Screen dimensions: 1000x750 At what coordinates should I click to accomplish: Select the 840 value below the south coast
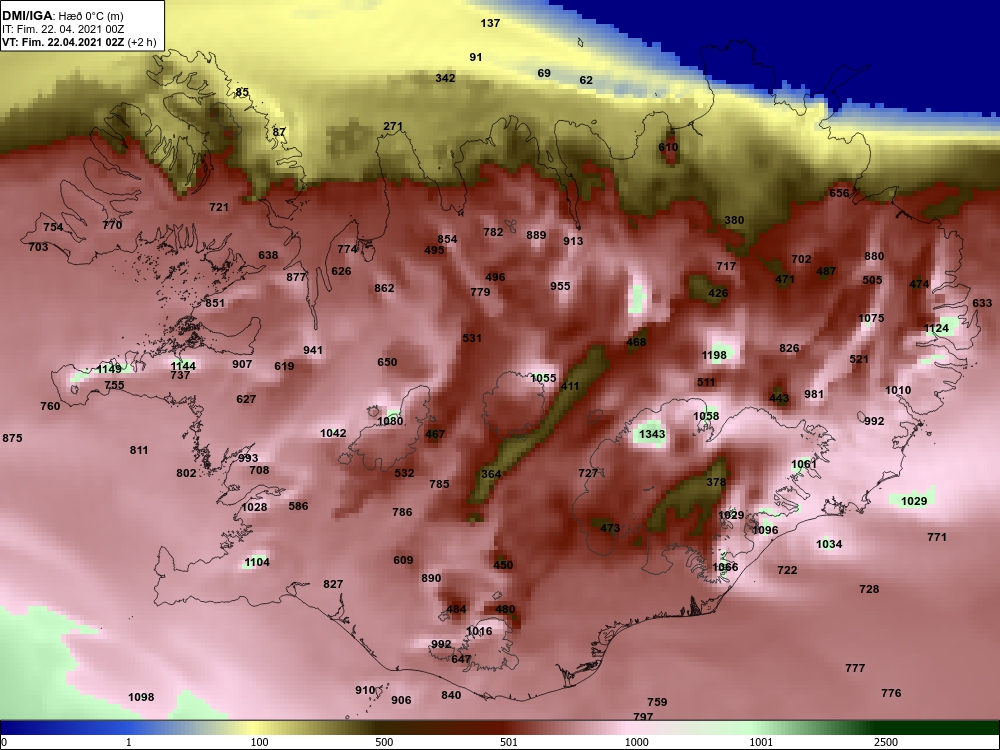pos(451,695)
